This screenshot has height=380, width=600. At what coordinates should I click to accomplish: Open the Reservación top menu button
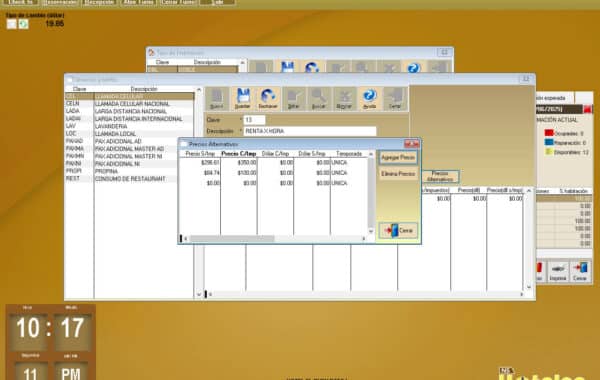[x=60, y=2]
